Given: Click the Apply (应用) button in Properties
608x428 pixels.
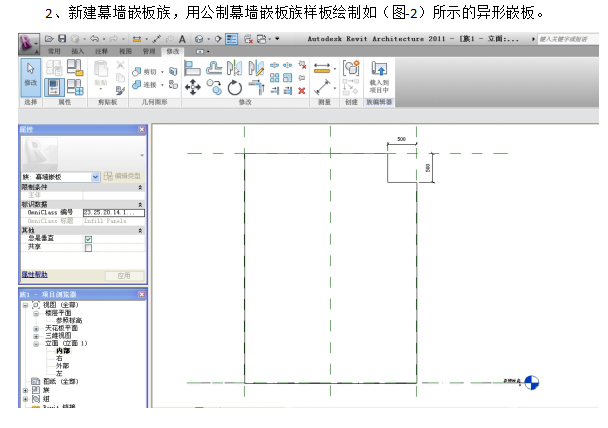Looking at the screenshot, I should coord(123,275).
